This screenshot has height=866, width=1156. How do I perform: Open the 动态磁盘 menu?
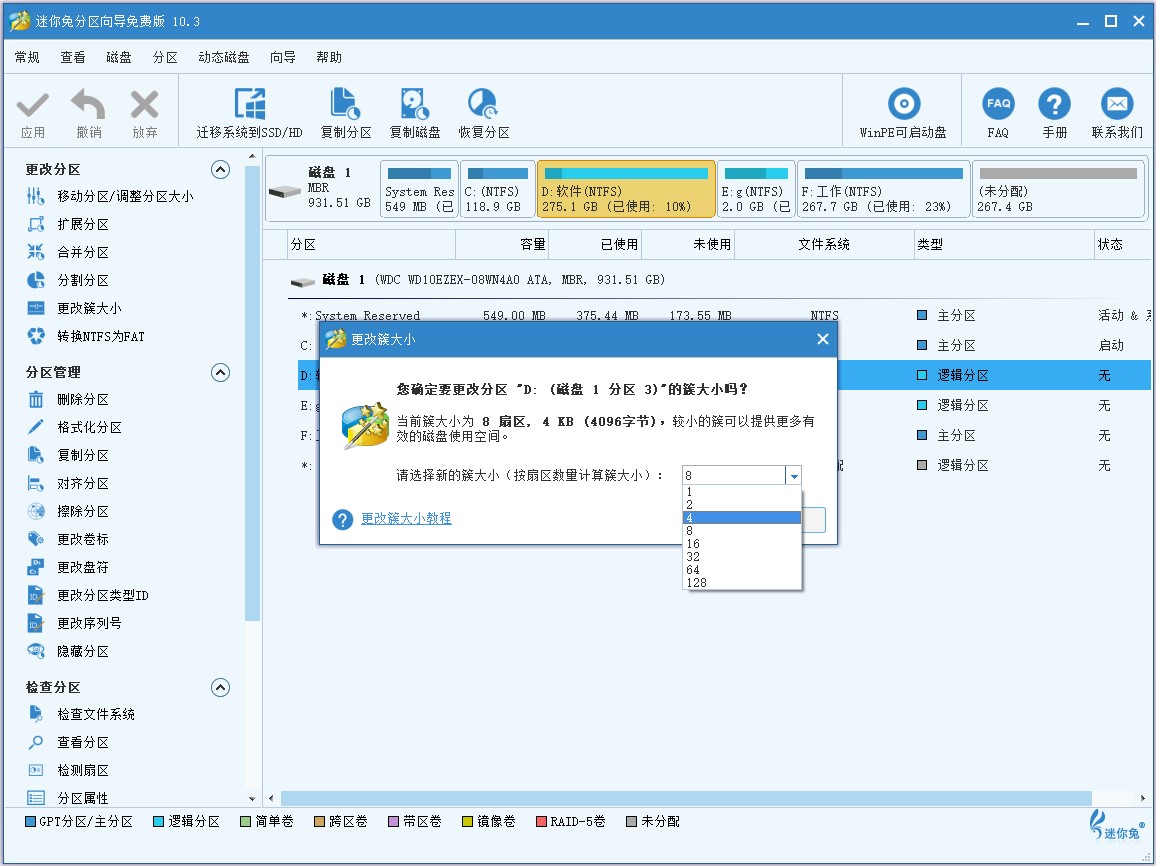click(x=224, y=57)
